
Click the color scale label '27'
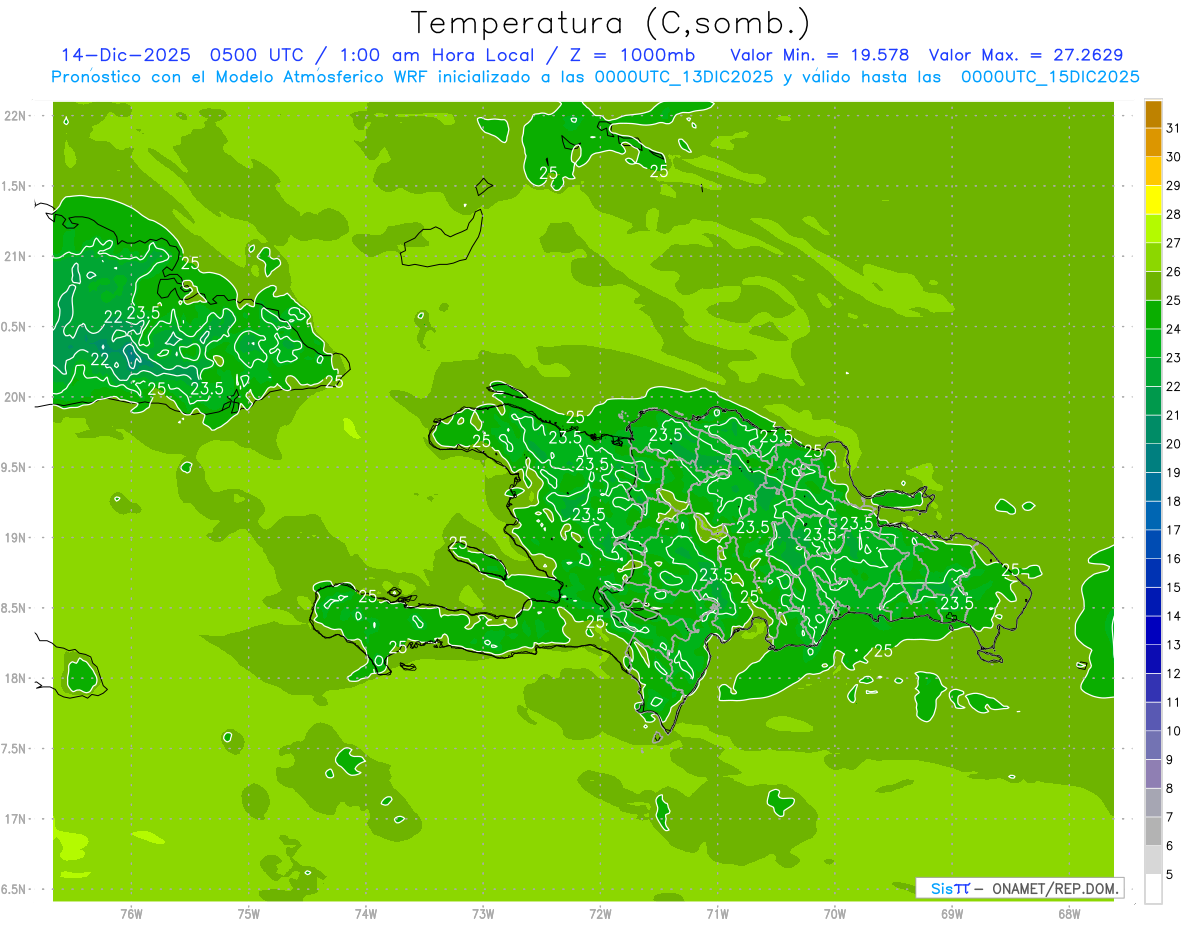click(x=1174, y=243)
